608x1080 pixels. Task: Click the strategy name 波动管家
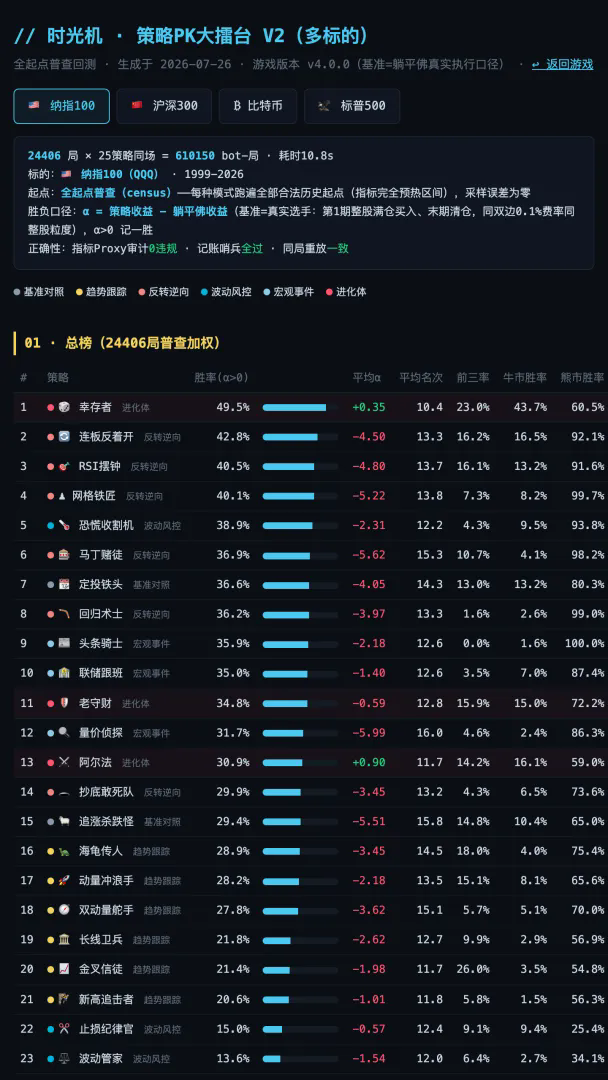(x=101, y=1058)
